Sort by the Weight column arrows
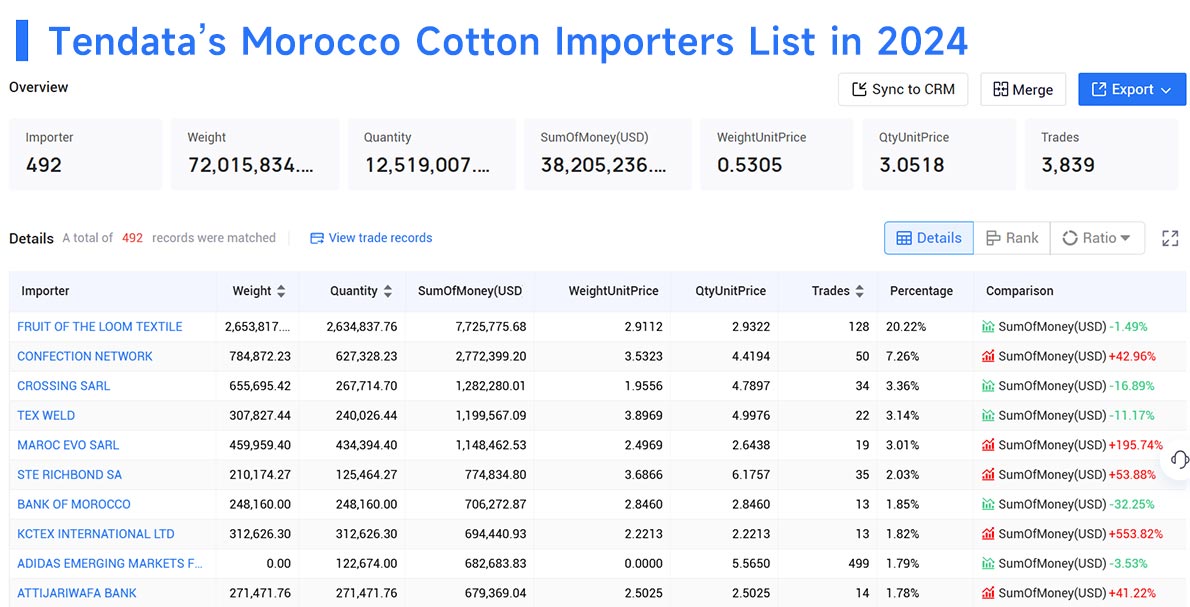This screenshot has height=607, width=1190. coord(281,291)
